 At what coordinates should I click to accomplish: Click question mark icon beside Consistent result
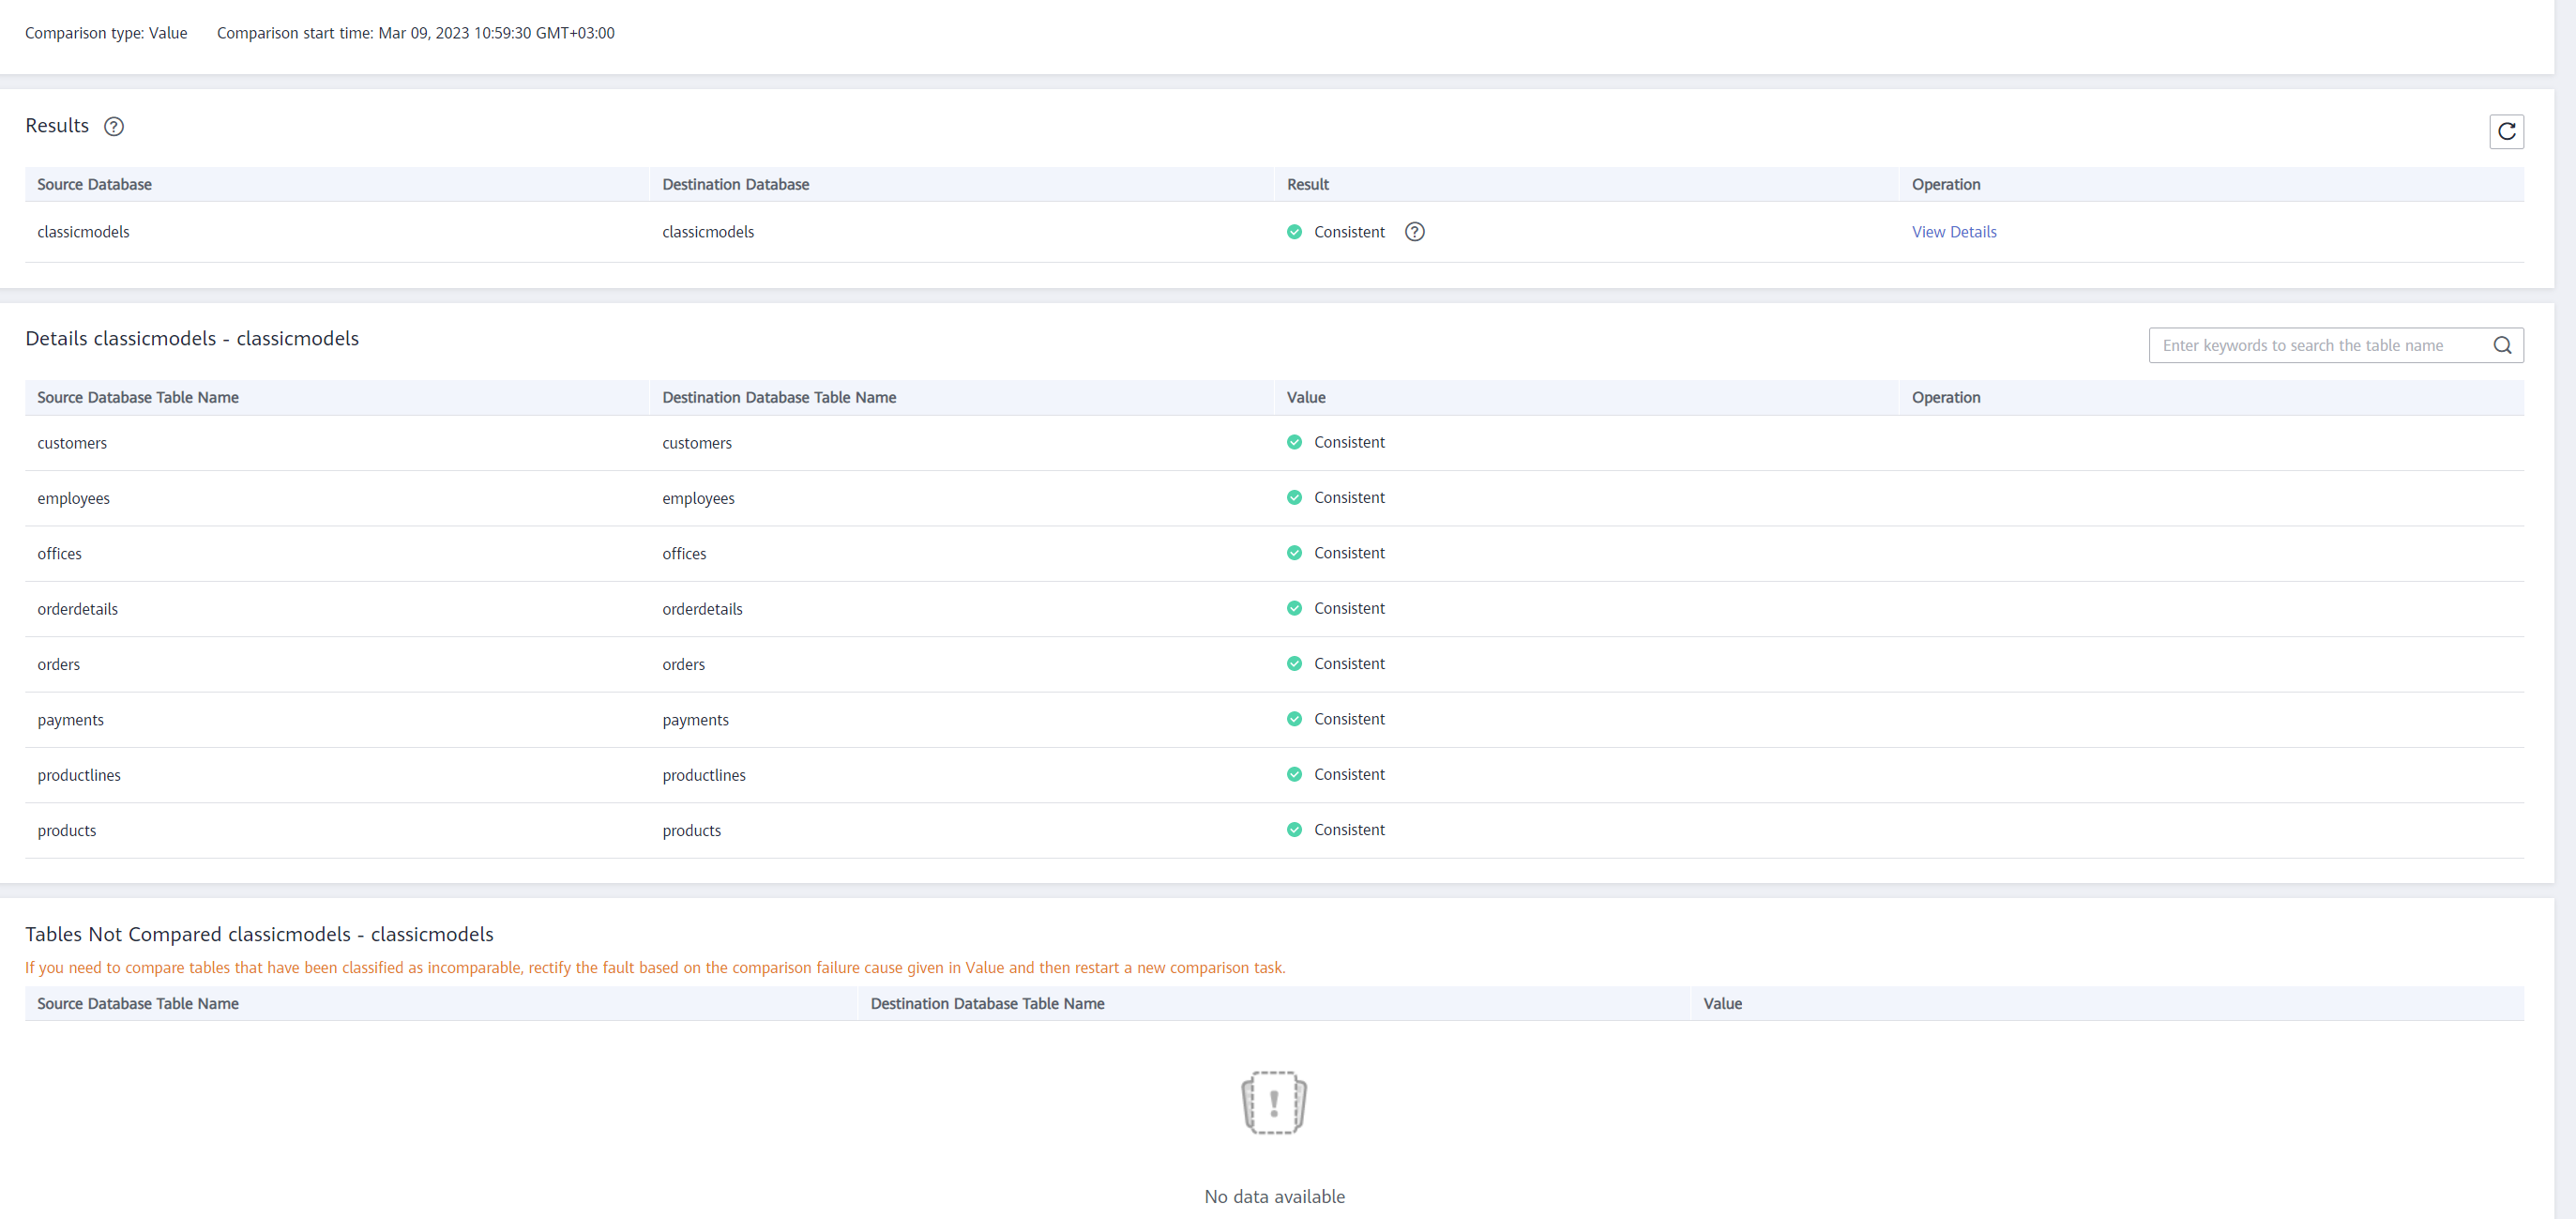click(1414, 232)
